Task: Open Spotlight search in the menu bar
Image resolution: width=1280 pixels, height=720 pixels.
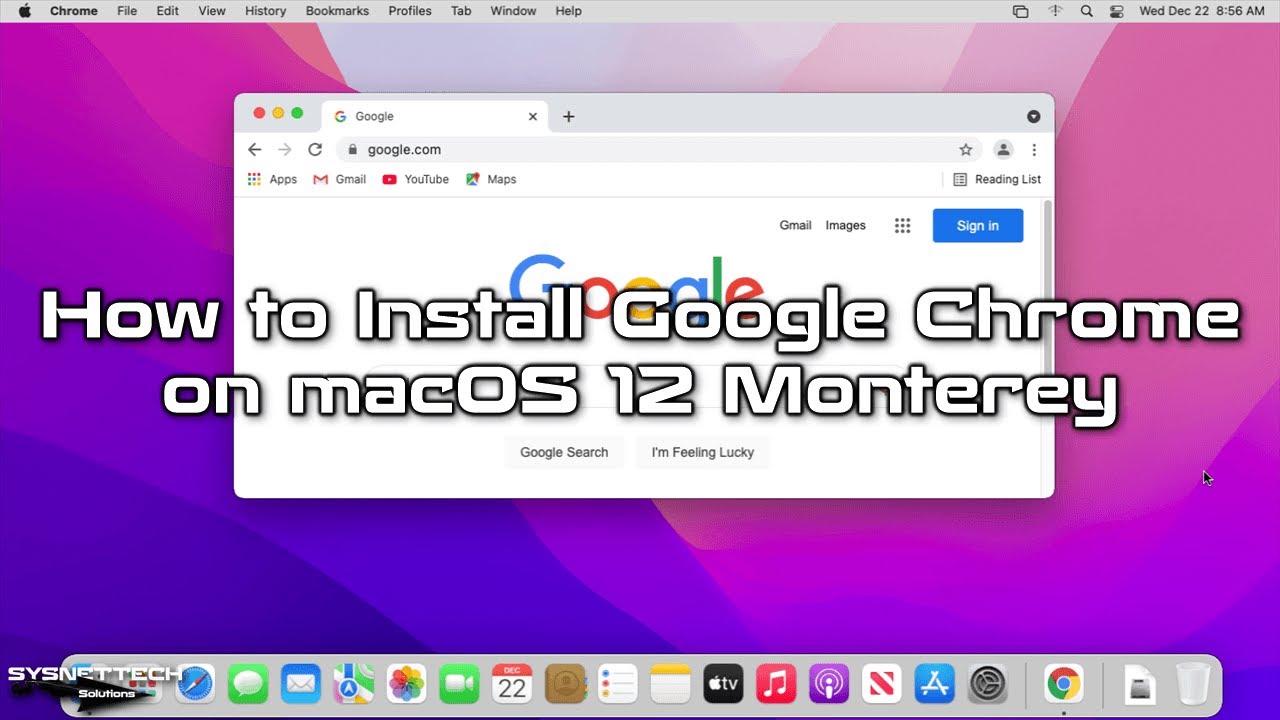Action: point(1087,11)
